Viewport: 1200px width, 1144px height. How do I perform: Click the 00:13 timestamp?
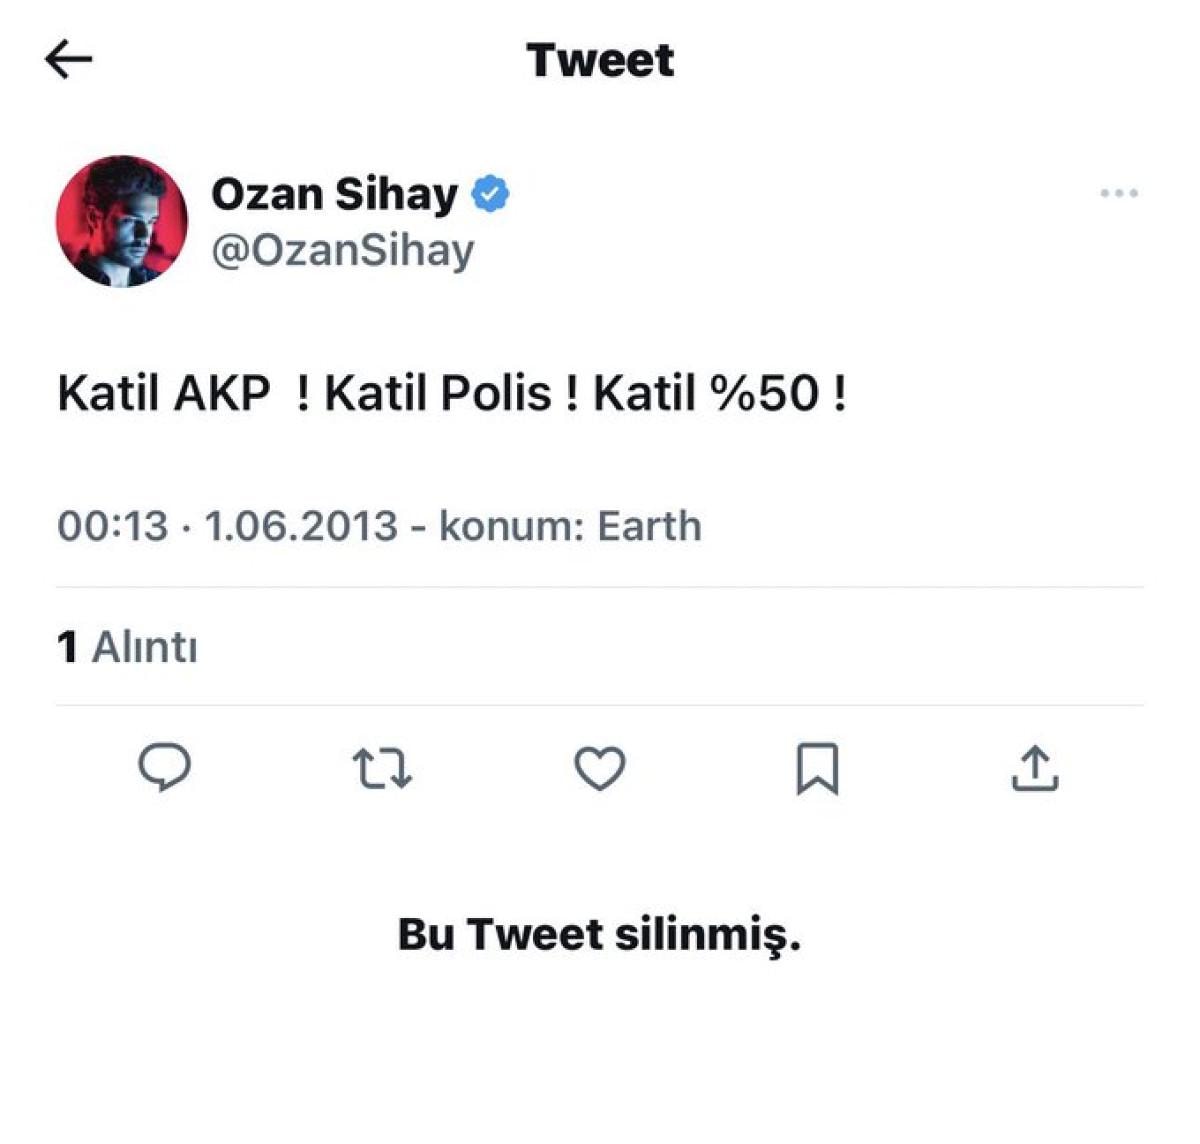tap(112, 526)
